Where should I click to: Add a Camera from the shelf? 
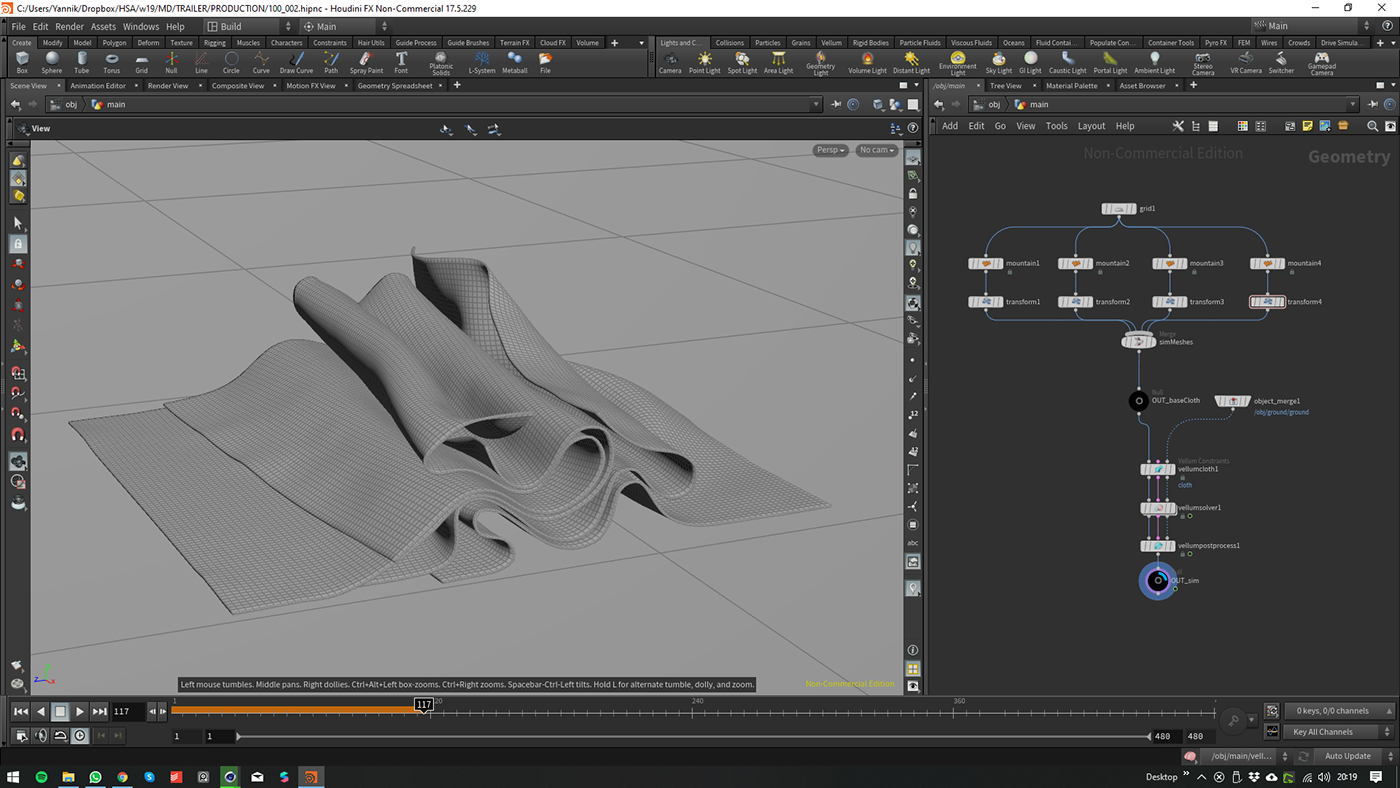tap(670, 63)
